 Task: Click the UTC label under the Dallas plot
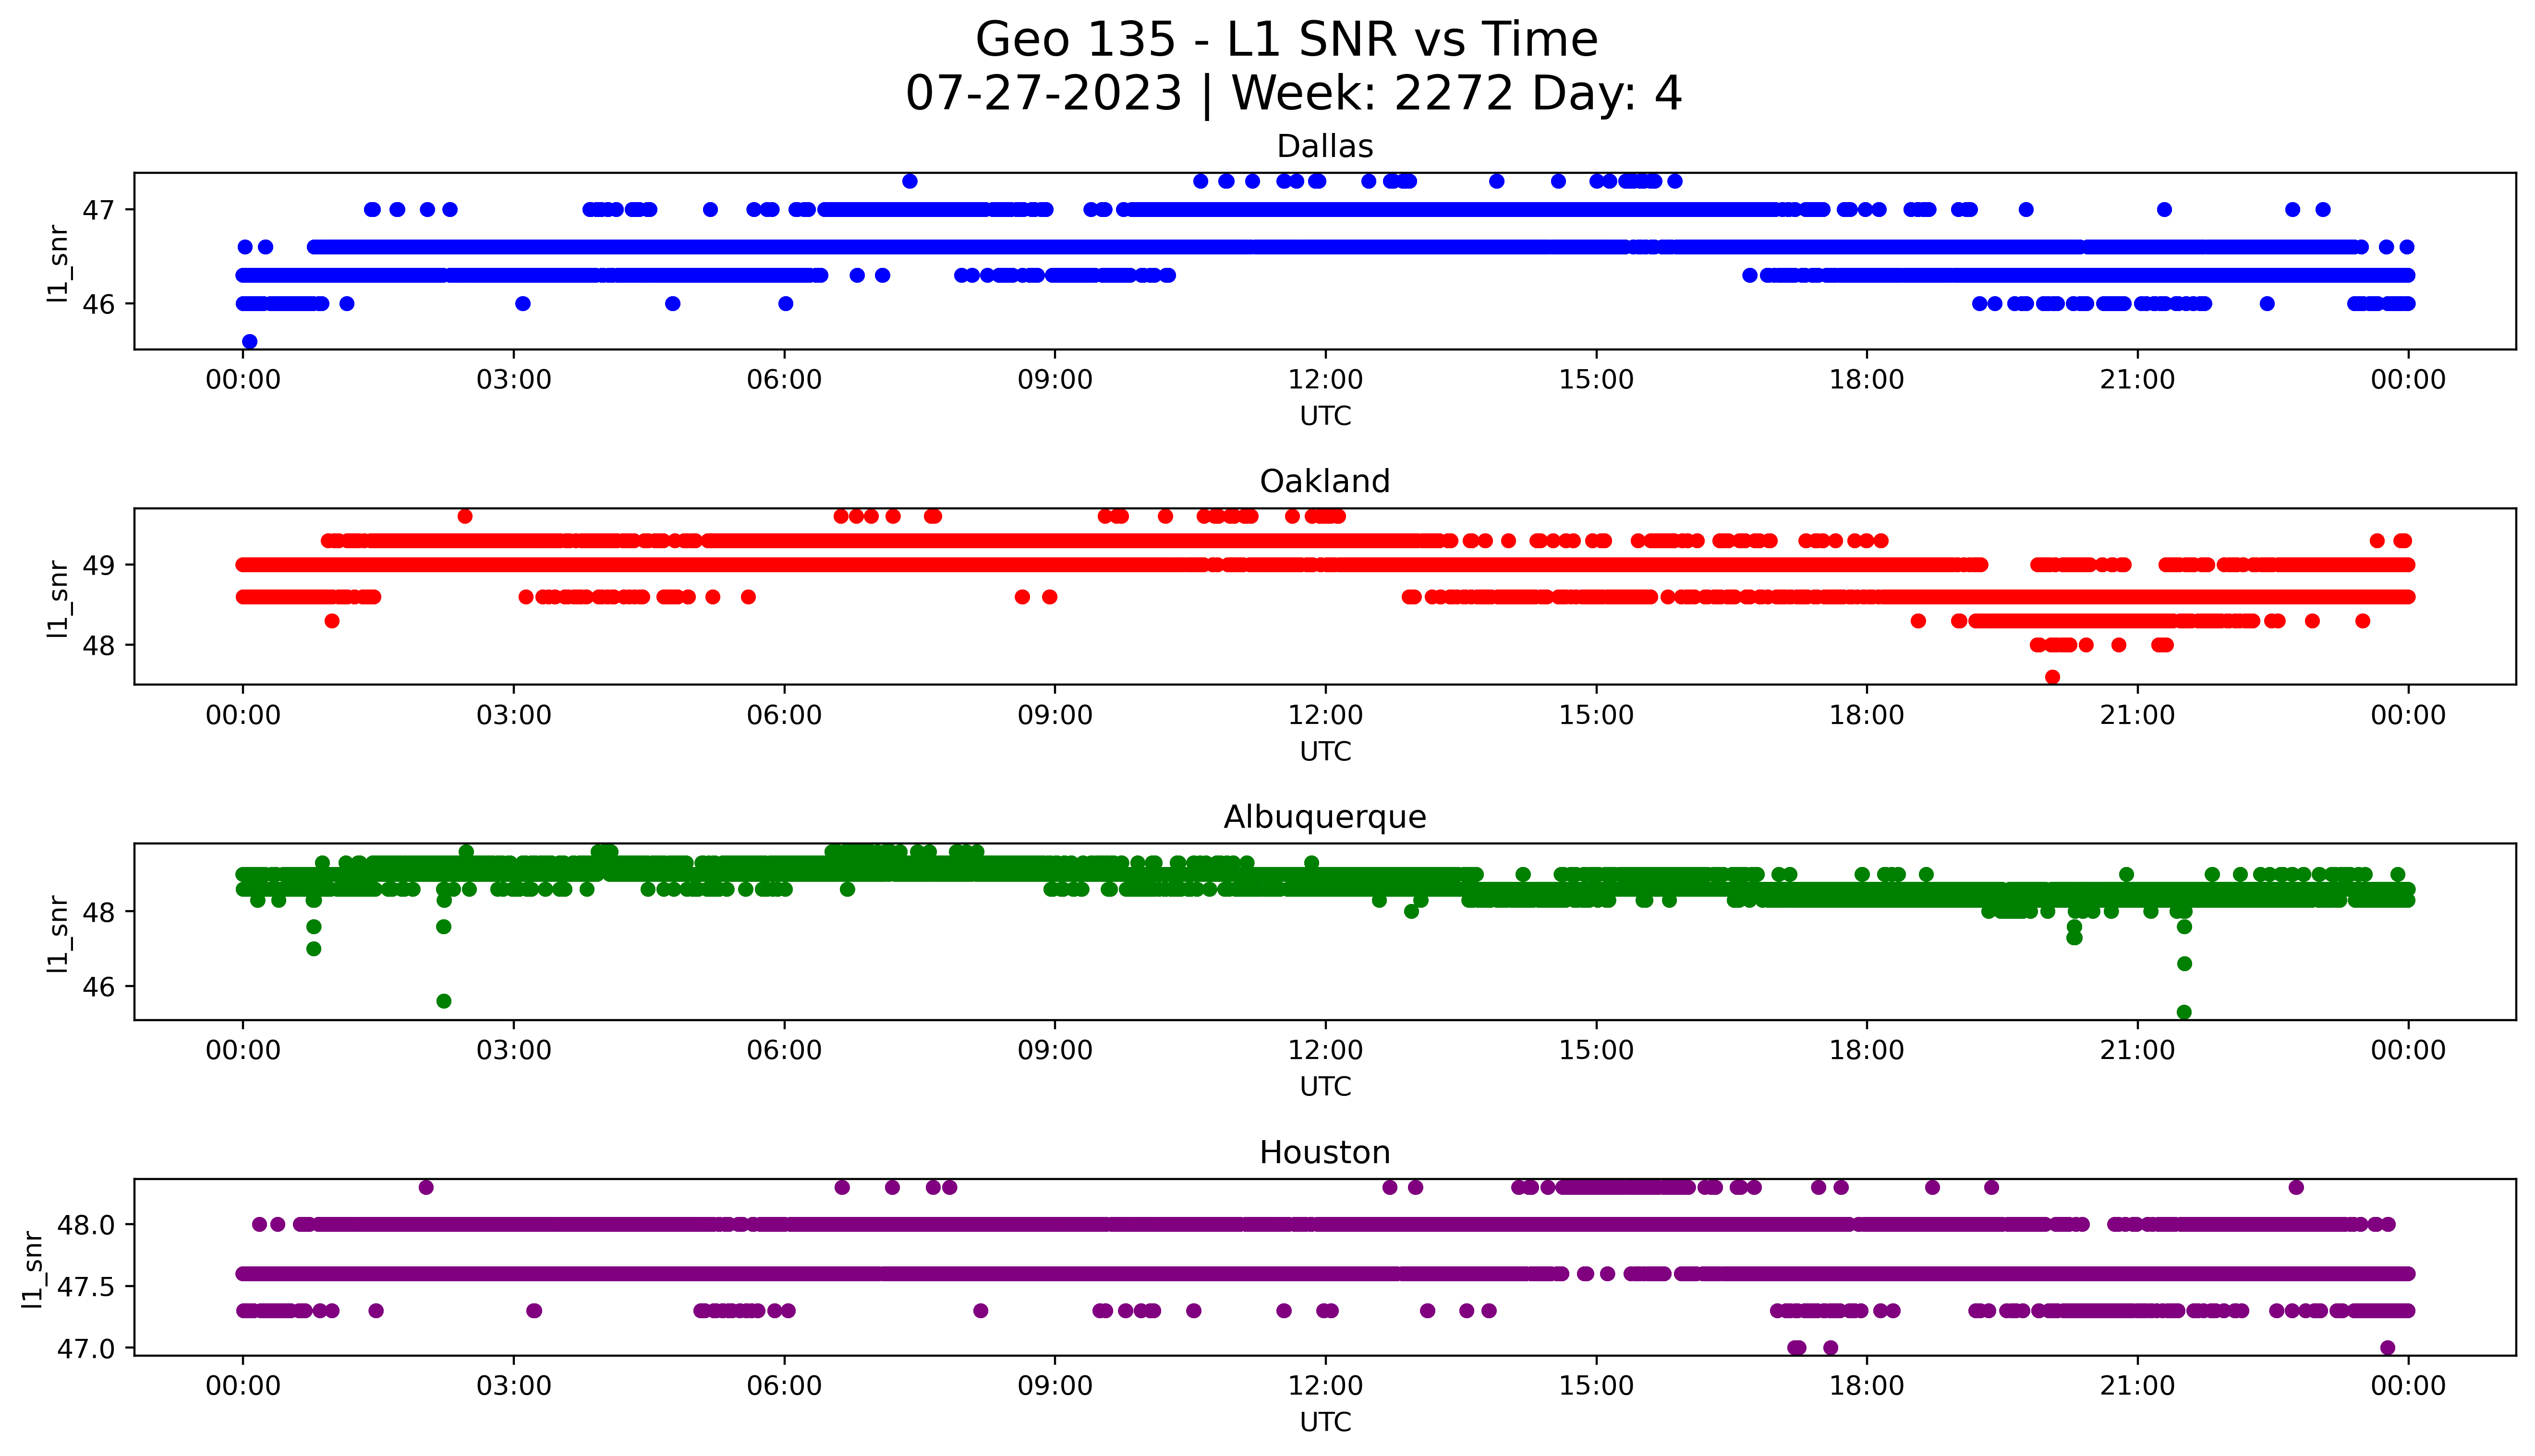1325,416
